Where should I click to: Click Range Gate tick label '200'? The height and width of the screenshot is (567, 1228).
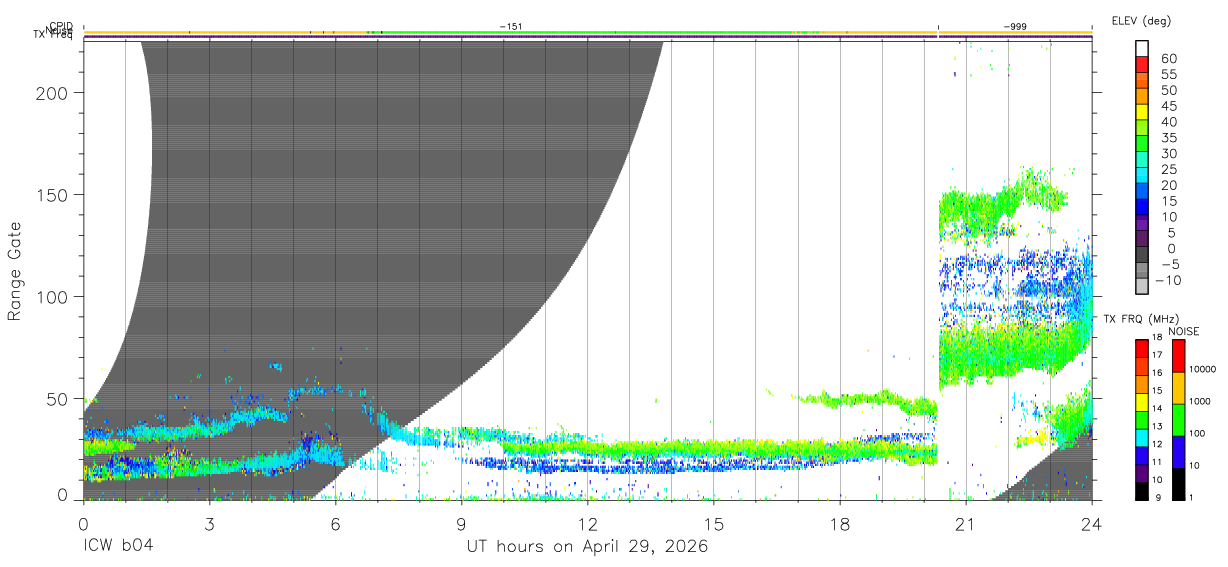(54, 92)
